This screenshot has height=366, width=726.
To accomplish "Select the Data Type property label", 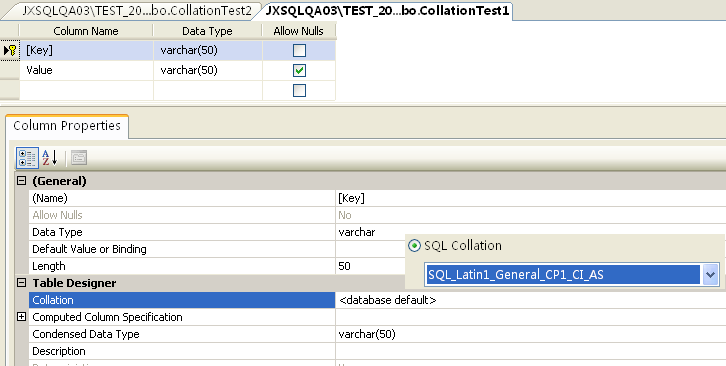I will [57, 232].
